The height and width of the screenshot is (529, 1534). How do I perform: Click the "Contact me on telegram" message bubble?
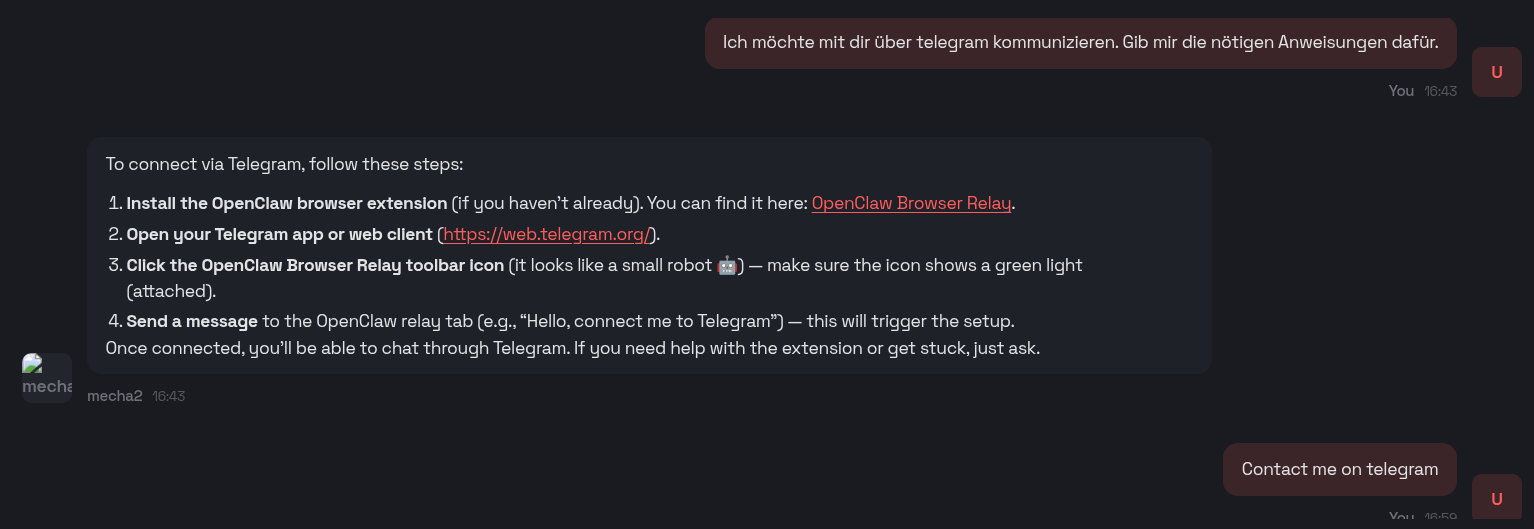point(1339,469)
